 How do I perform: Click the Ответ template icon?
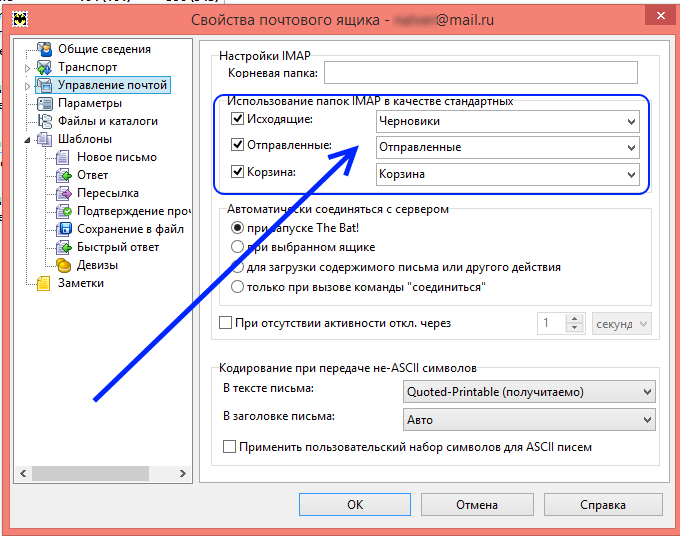tap(64, 175)
